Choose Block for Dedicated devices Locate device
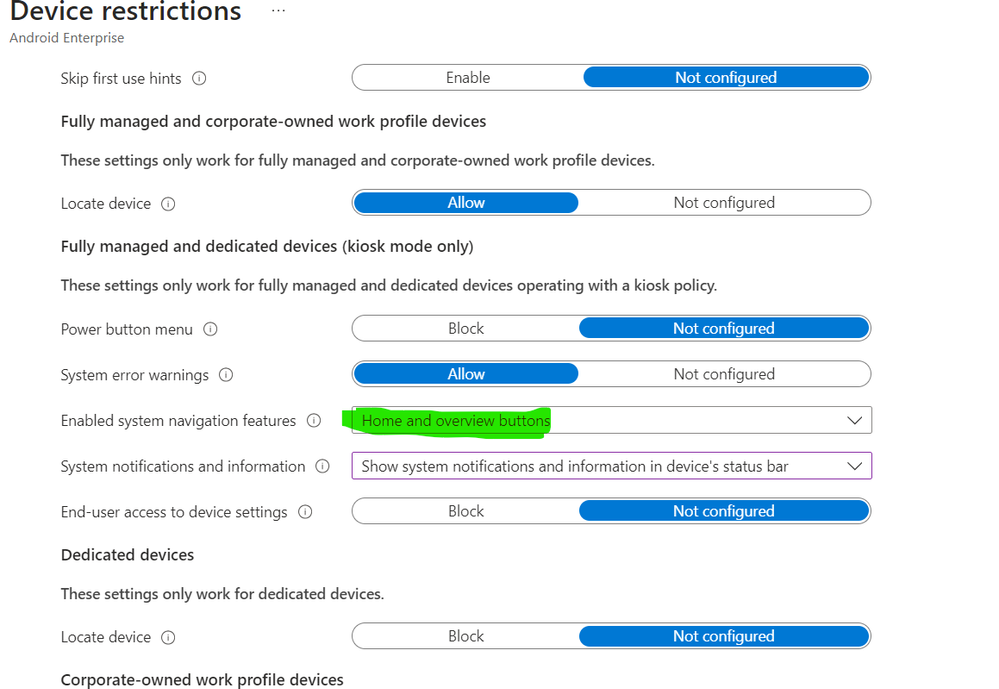Viewport: 999px width, 689px height. (466, 636)
